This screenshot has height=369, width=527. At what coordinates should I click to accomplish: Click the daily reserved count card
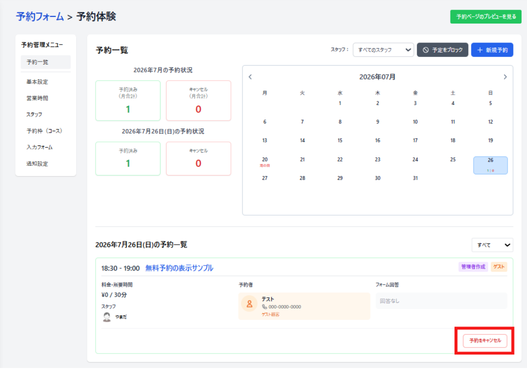click(128, 159)
